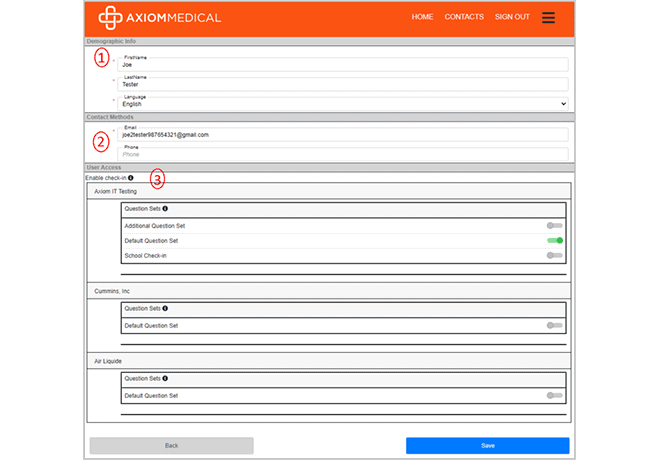Click the Demographic Info section header
The height and width of the screenshot is (460, 660).
pos(329,41)
